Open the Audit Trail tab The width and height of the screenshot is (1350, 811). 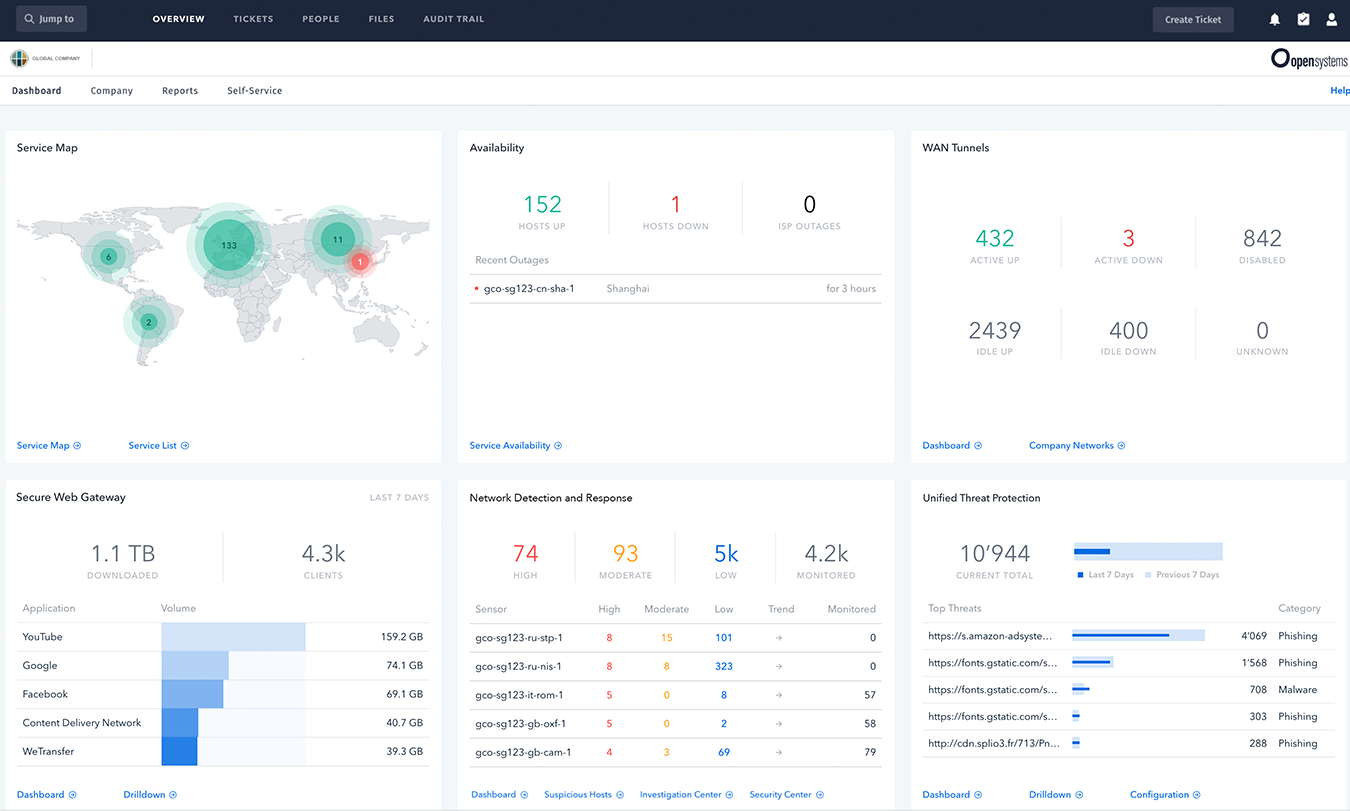453,19
